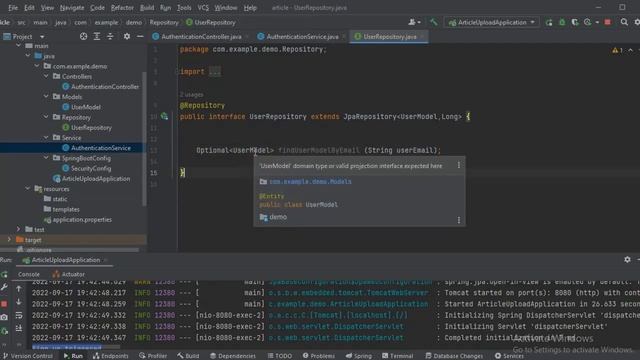Open the Profiler tool window
This screenshot has width=640, height=360.
(x=153, y=356)
